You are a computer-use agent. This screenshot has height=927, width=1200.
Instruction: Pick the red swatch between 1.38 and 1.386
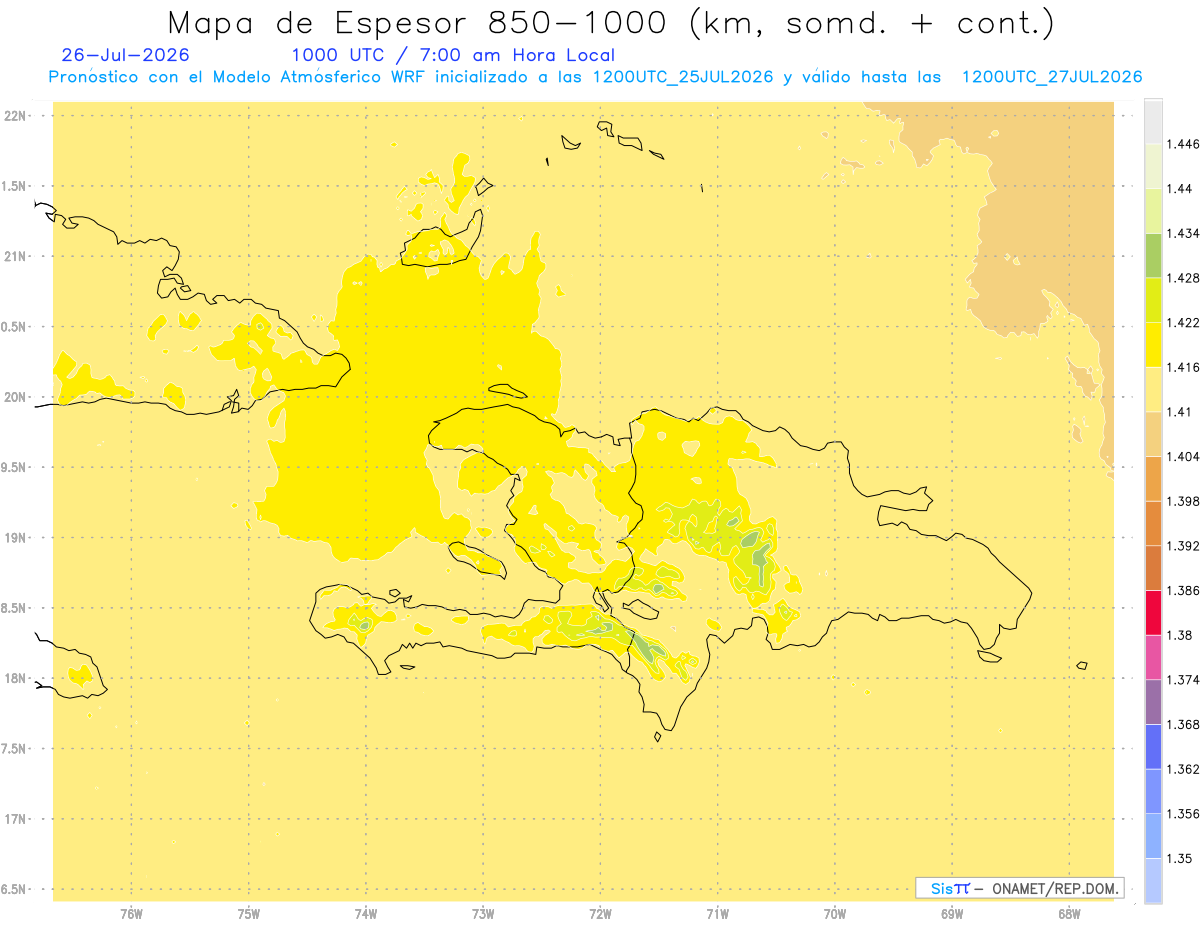point(1153,613)
